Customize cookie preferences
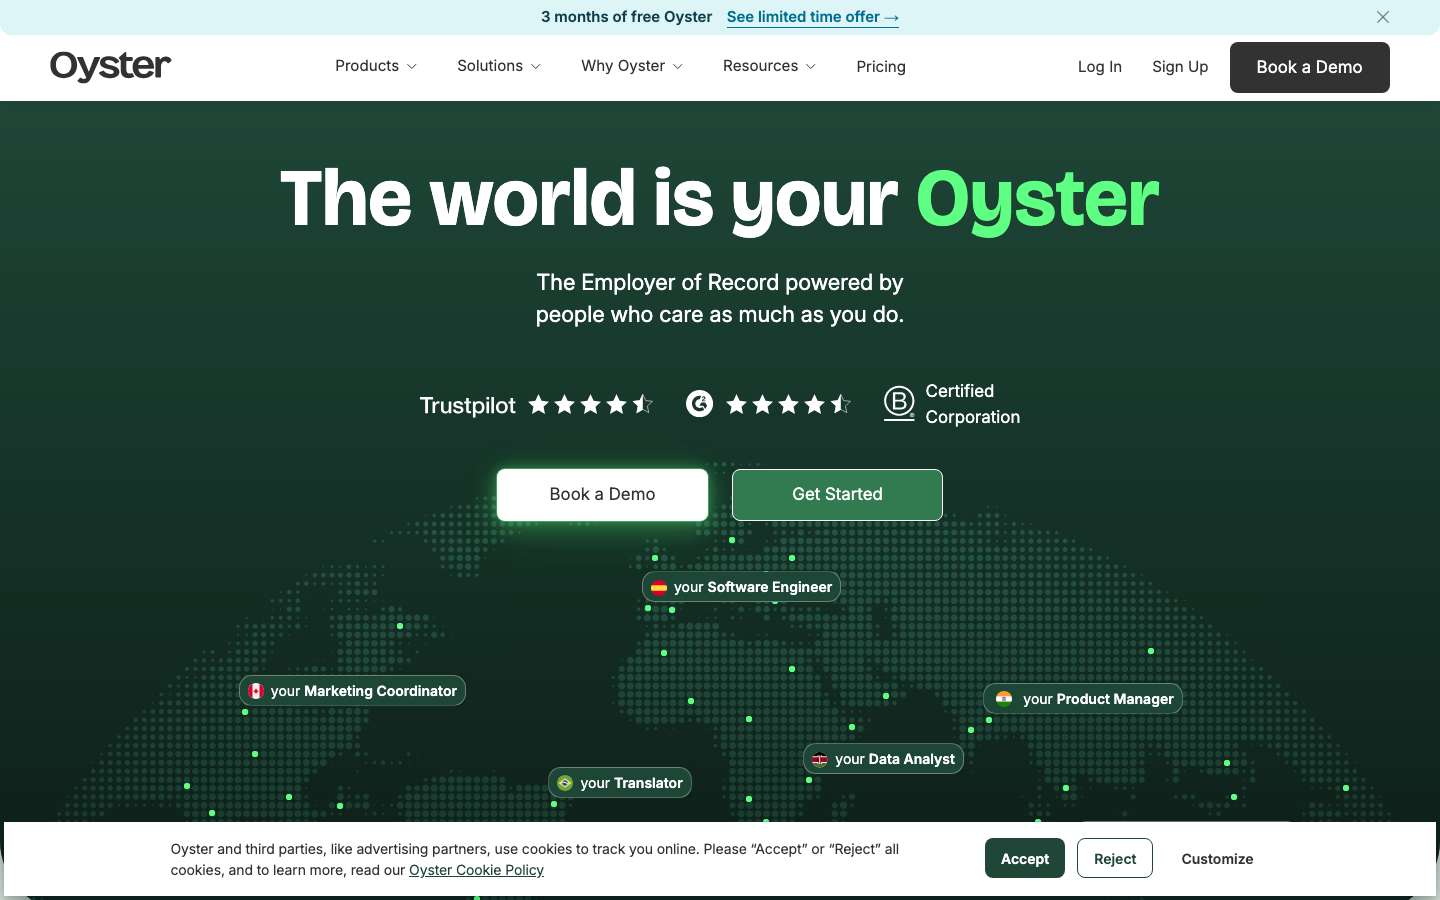 click(x=1217, y=859)
